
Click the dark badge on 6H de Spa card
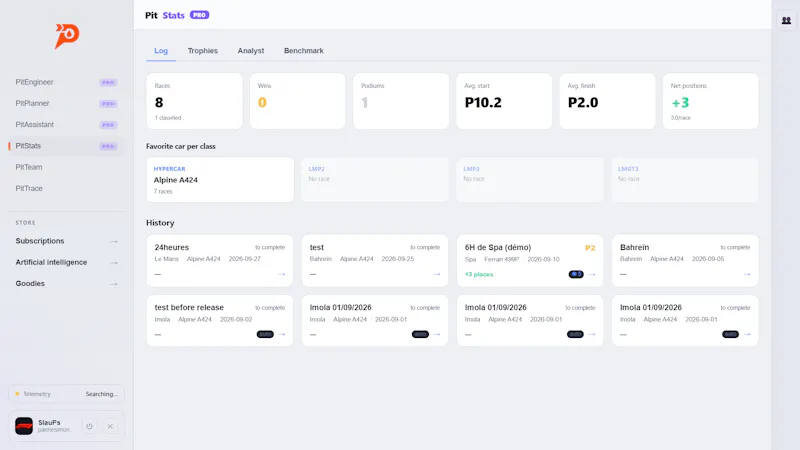[x=576, y=274]
